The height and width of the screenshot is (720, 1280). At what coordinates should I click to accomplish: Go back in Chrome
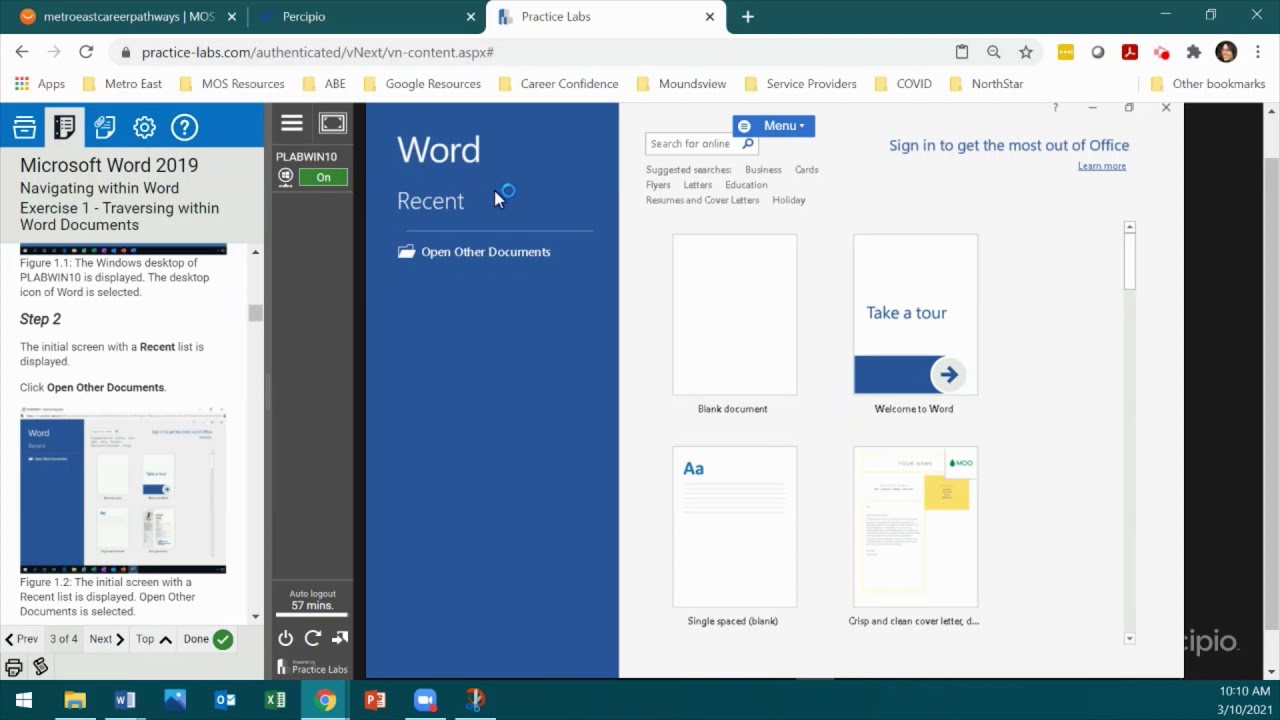[22, 52]
